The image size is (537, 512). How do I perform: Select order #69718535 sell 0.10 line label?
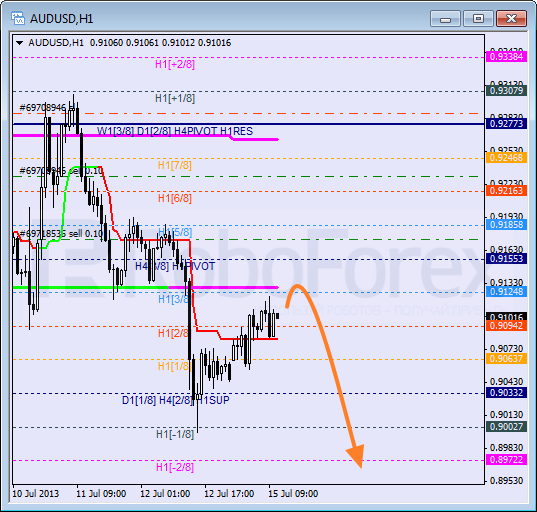[x=61, y=234]
